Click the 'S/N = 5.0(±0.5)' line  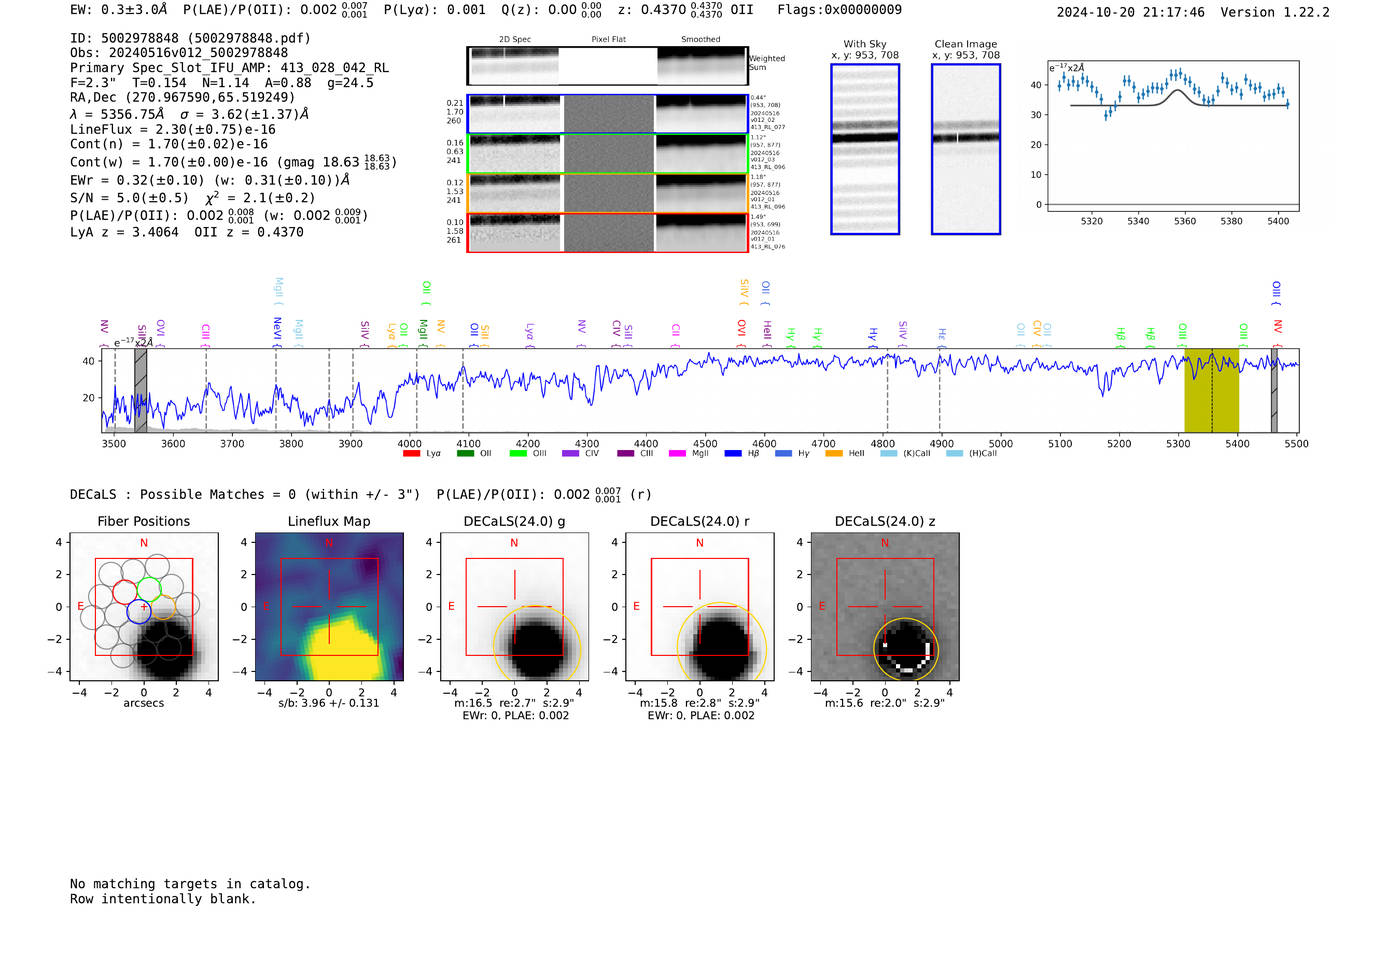point(192,198)
